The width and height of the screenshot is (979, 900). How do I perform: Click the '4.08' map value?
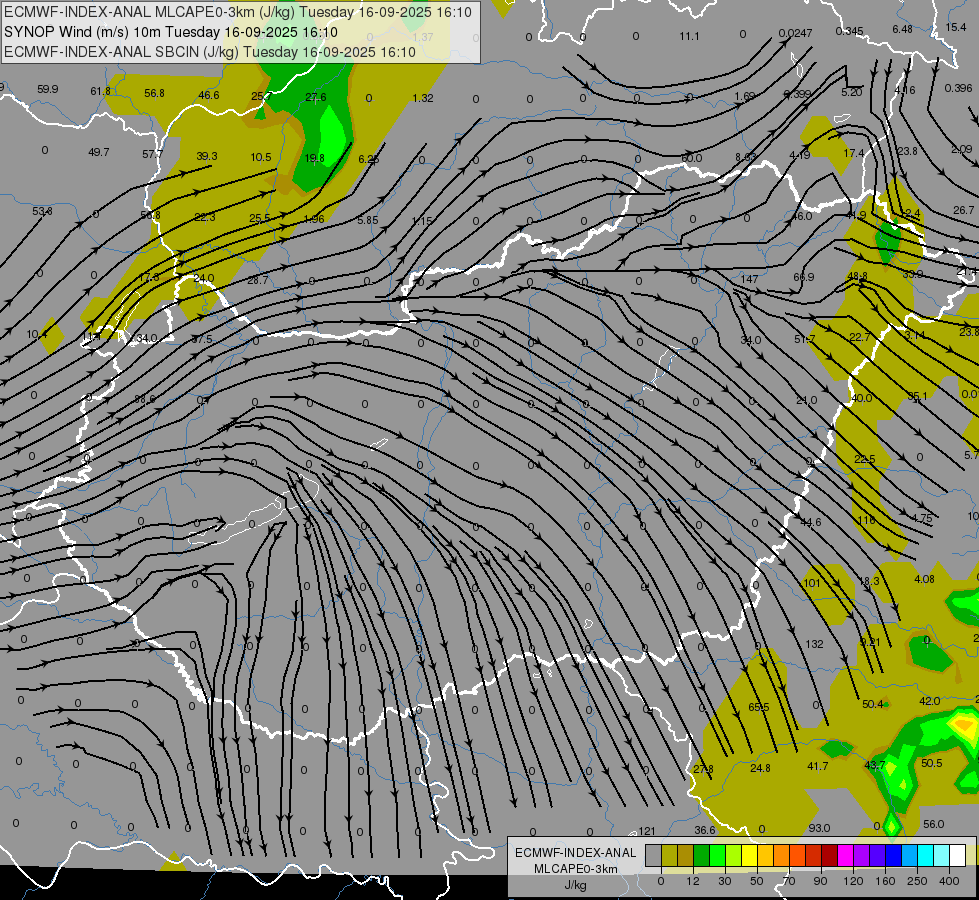pyautogui.click(x=924, y=579)
